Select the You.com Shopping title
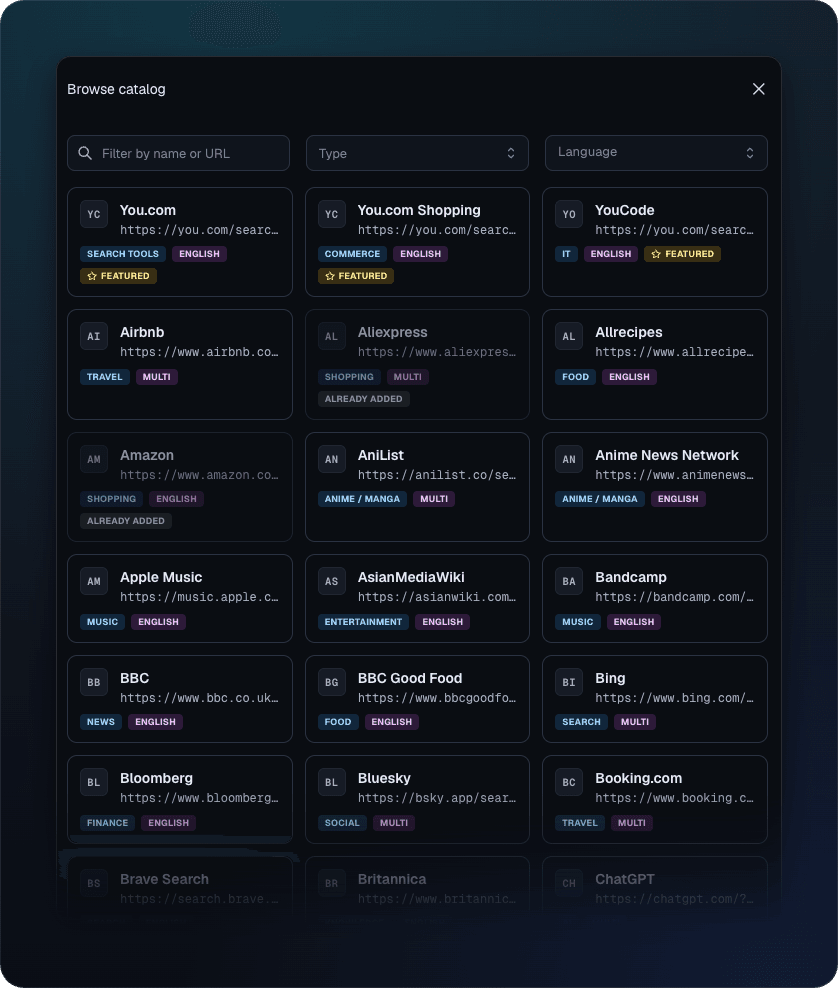The height and width of the screenshot is (988, 838). coord(419,210)
